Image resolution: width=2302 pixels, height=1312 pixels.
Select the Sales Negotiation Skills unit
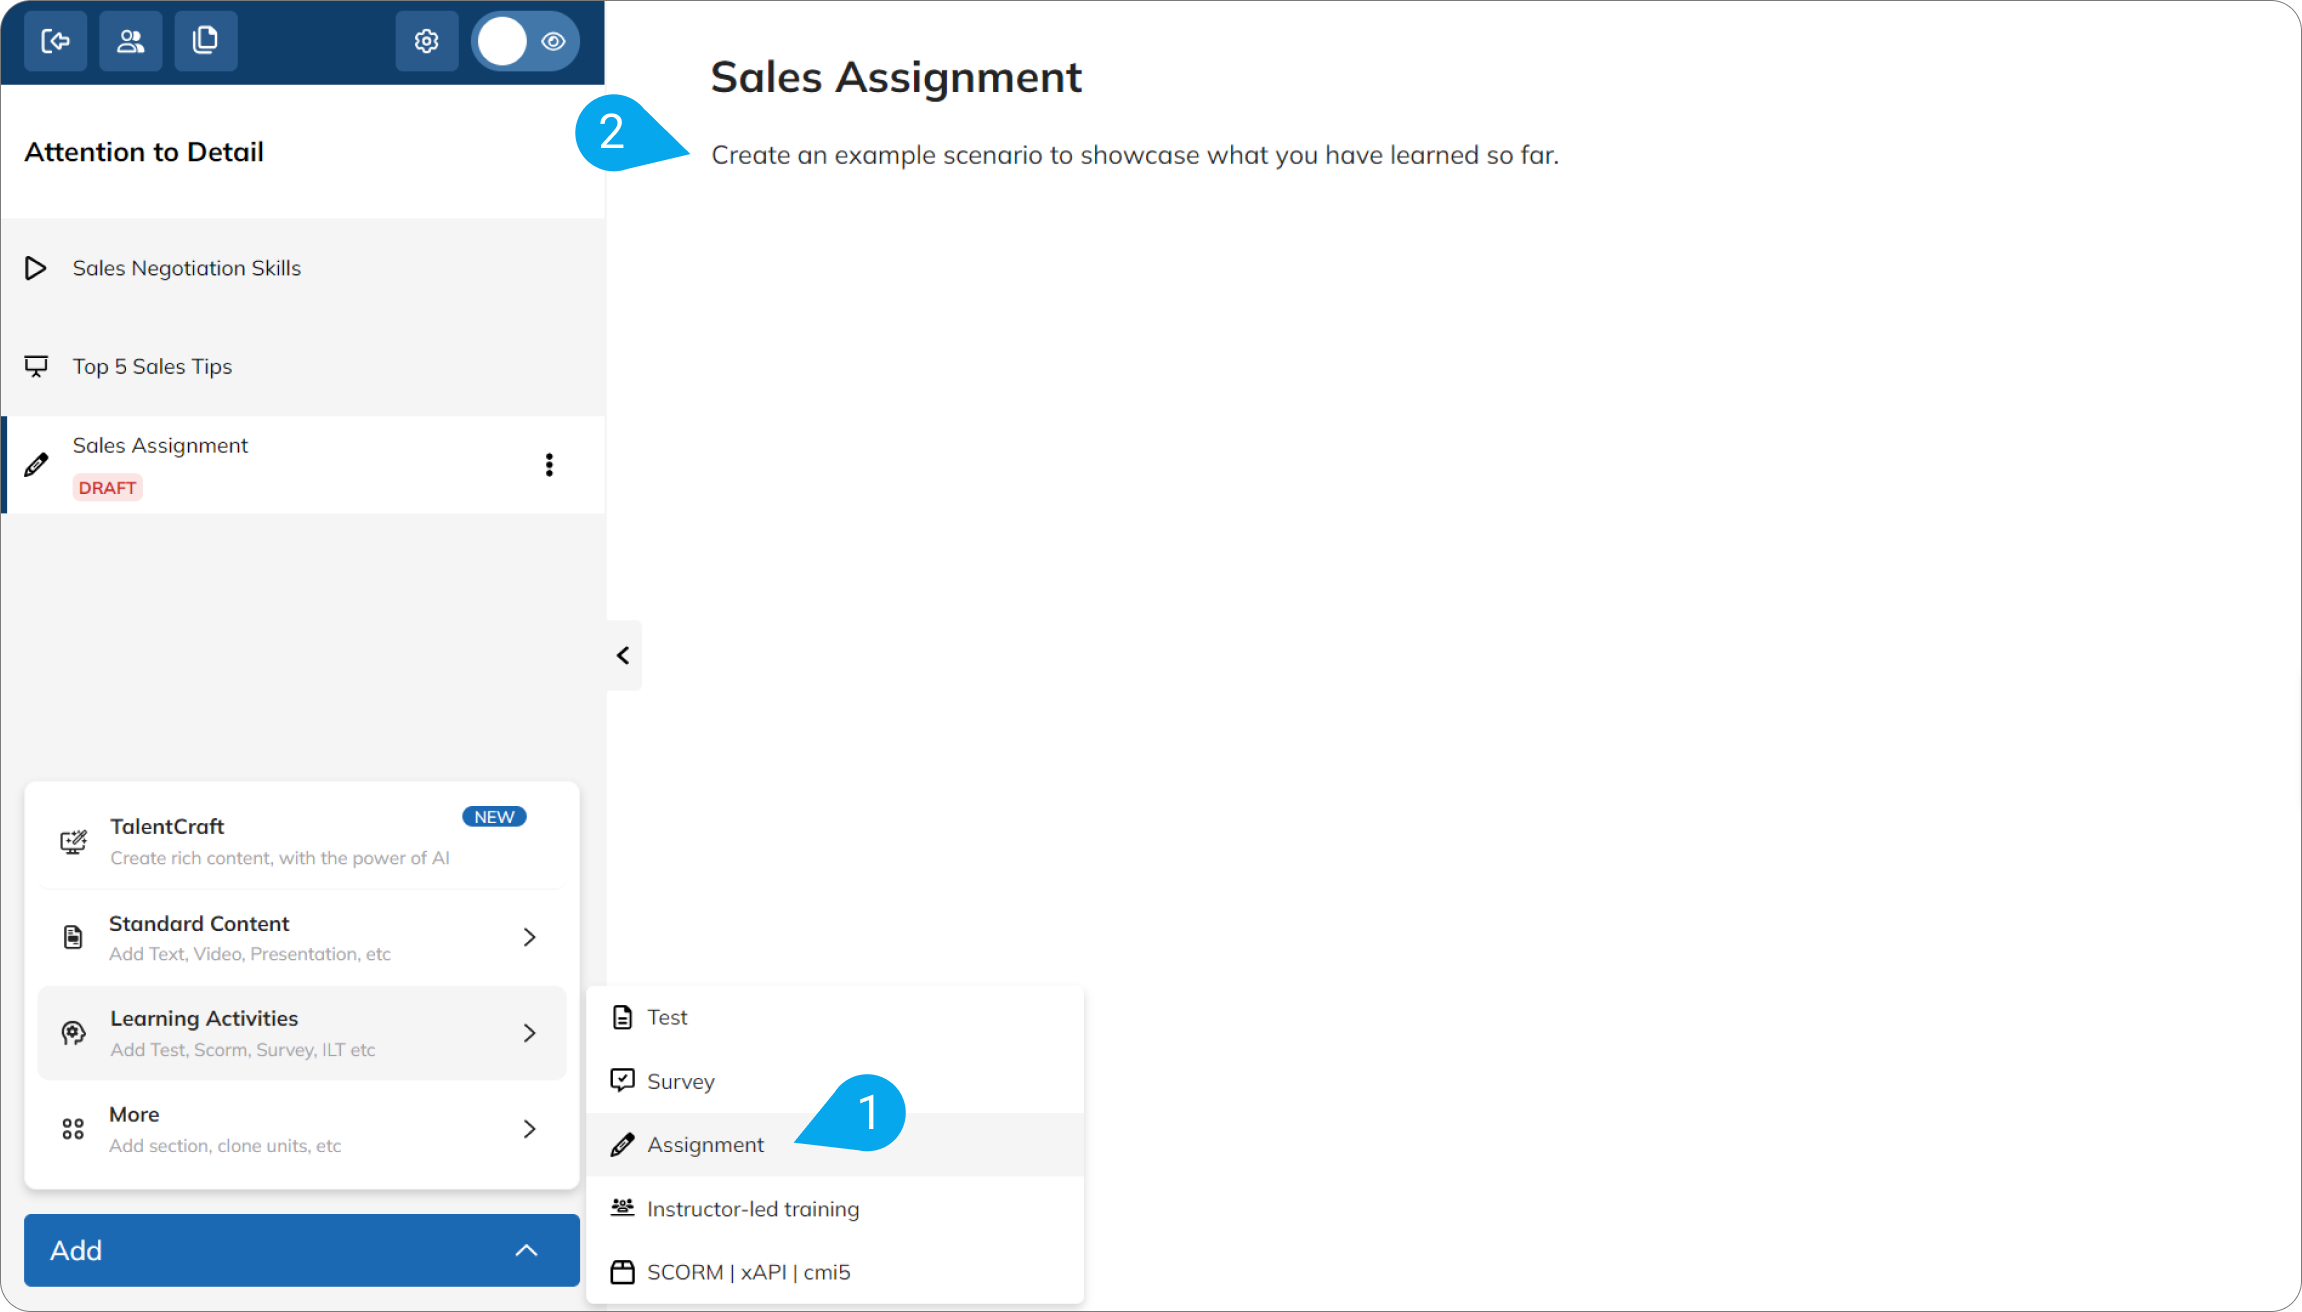[303, 268]
